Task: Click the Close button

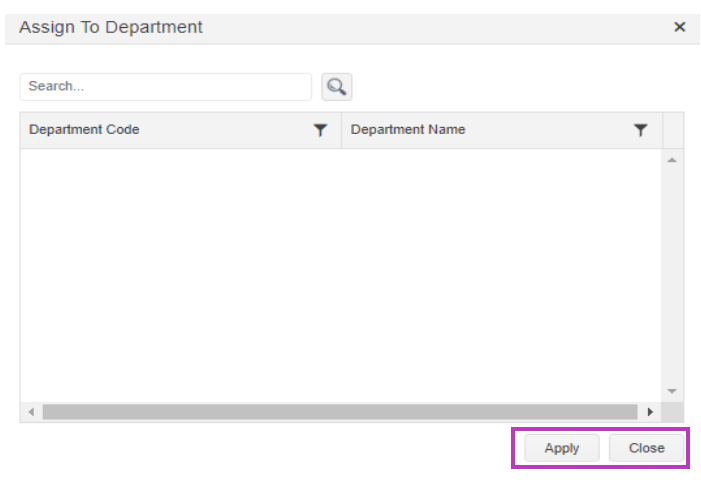Action: click(x=646, y=448)
